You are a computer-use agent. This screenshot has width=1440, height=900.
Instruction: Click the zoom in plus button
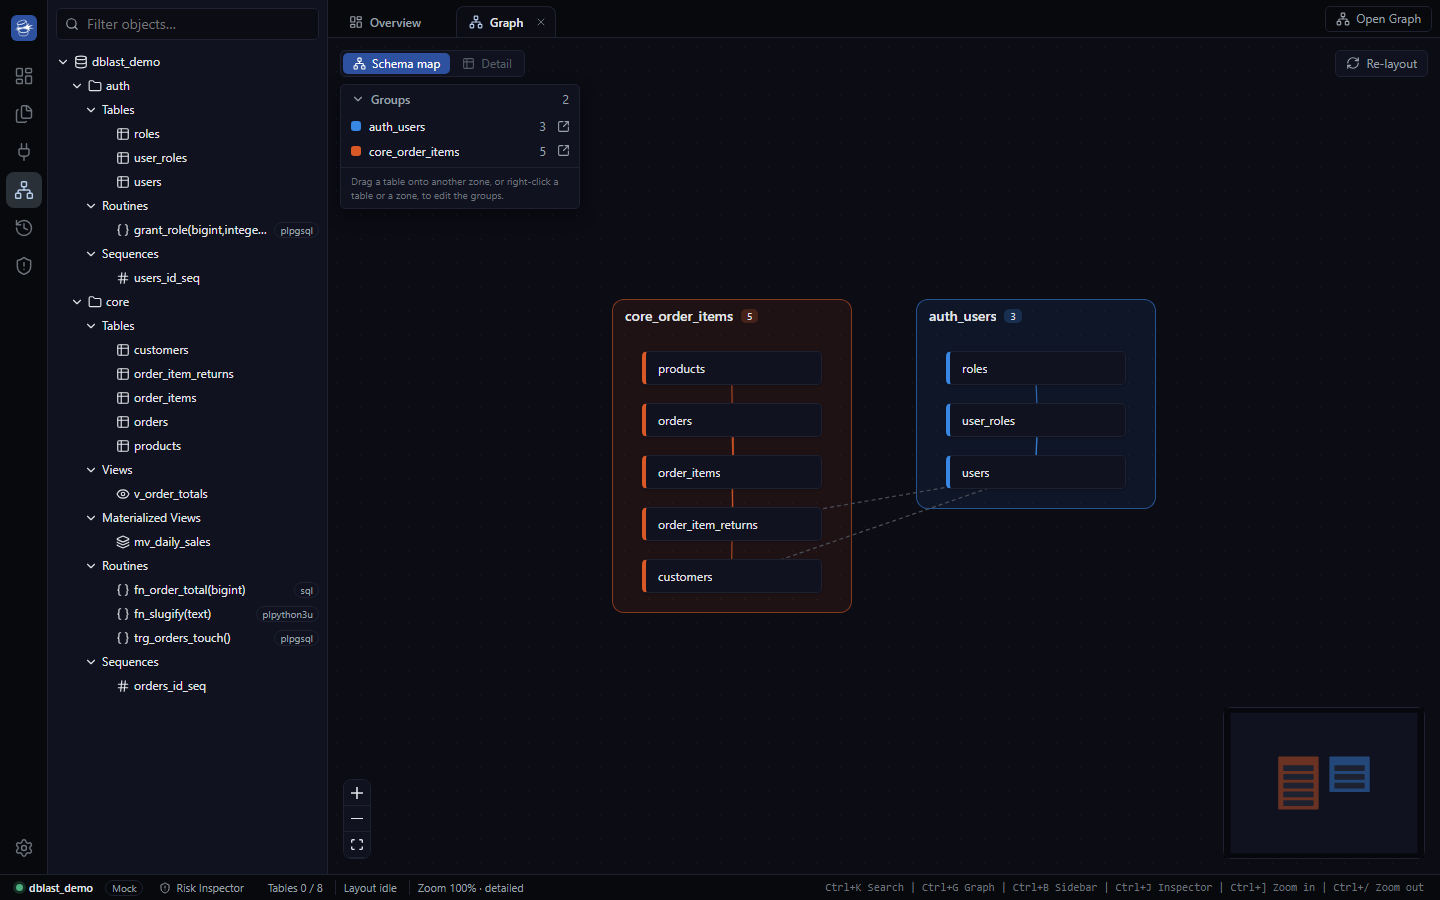pos(357,793)
